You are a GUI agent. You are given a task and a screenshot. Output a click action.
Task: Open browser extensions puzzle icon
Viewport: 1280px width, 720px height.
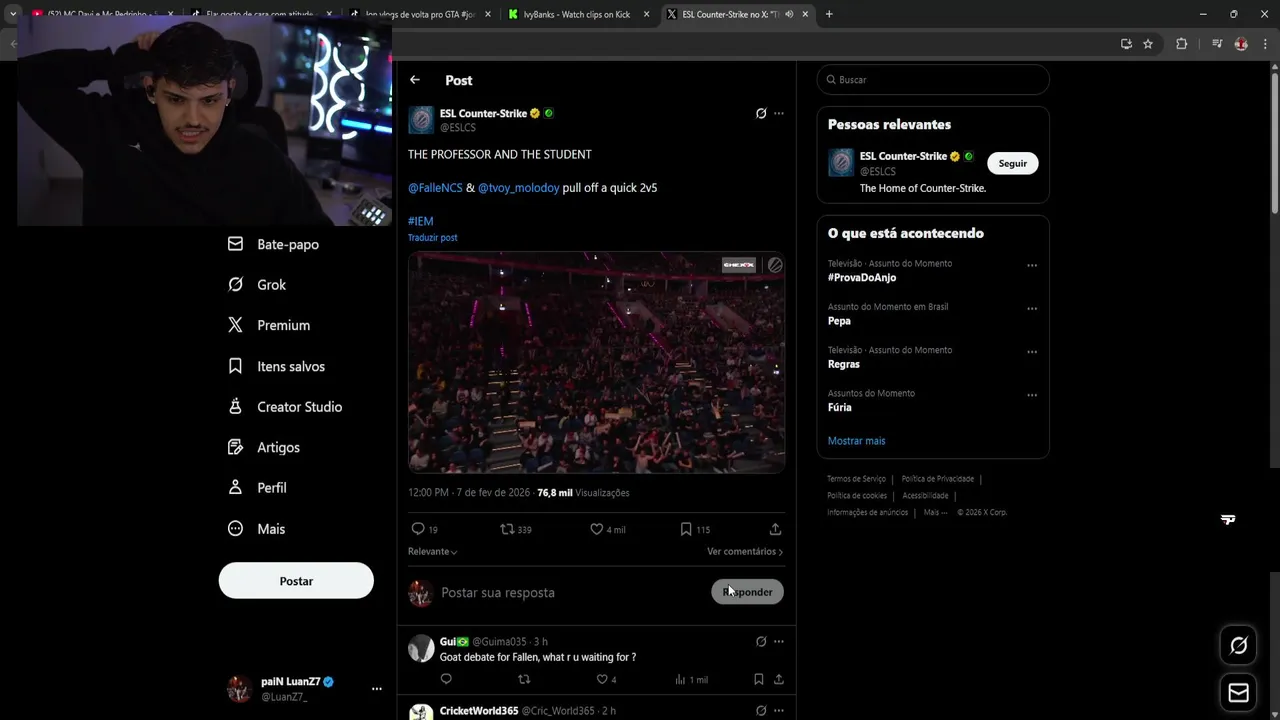click(x=1181, y=44)
